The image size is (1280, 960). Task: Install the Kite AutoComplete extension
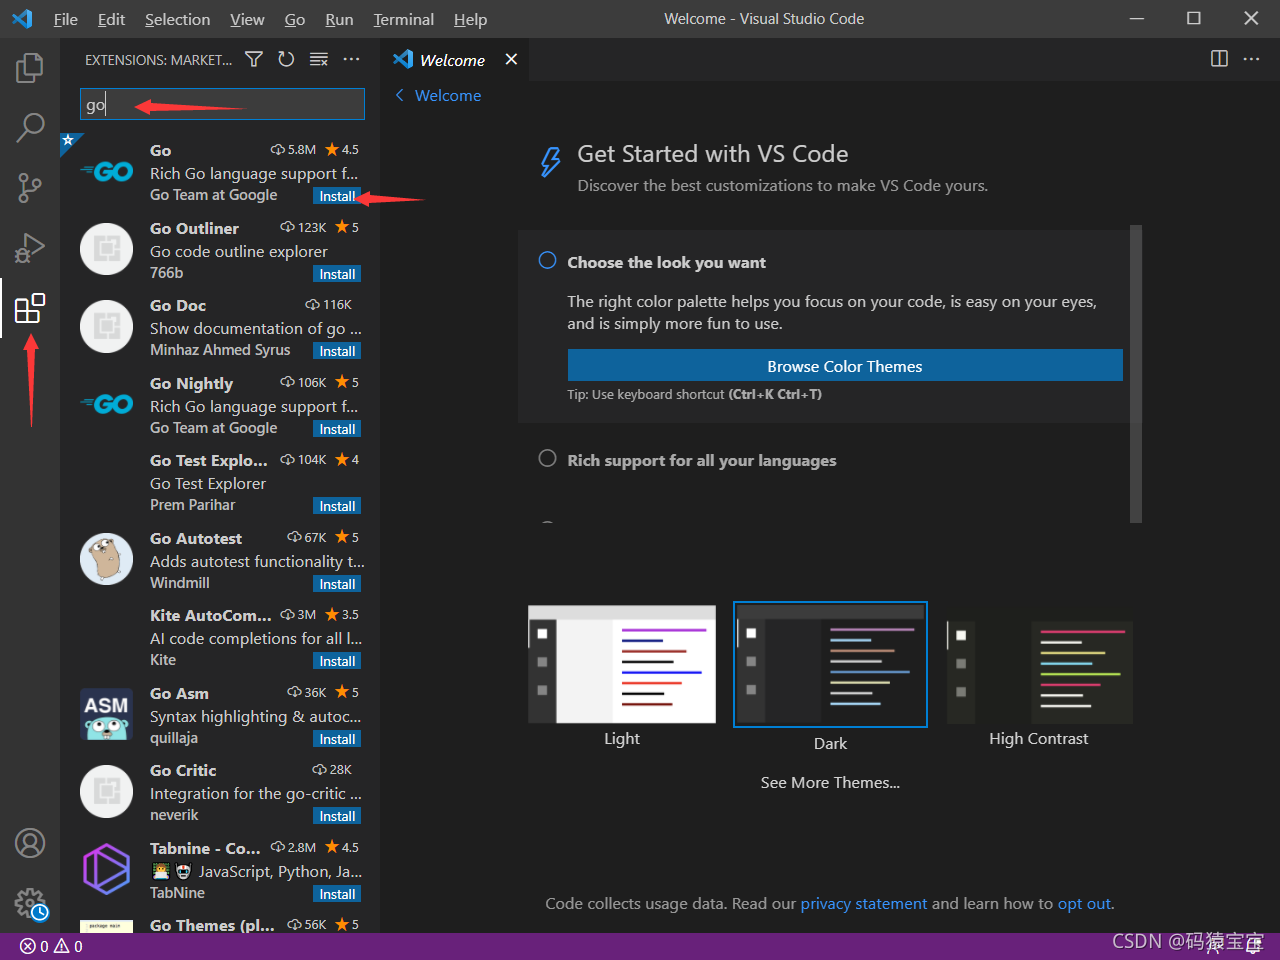point(337,661)
